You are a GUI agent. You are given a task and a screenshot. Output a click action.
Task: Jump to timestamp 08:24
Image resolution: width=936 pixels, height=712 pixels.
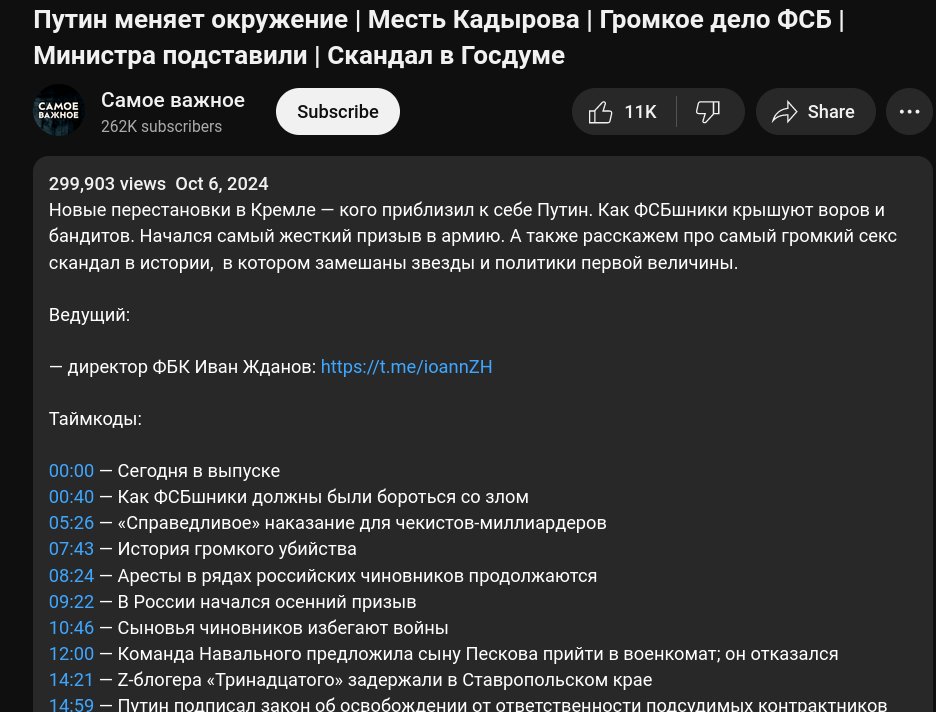(71, 576)
